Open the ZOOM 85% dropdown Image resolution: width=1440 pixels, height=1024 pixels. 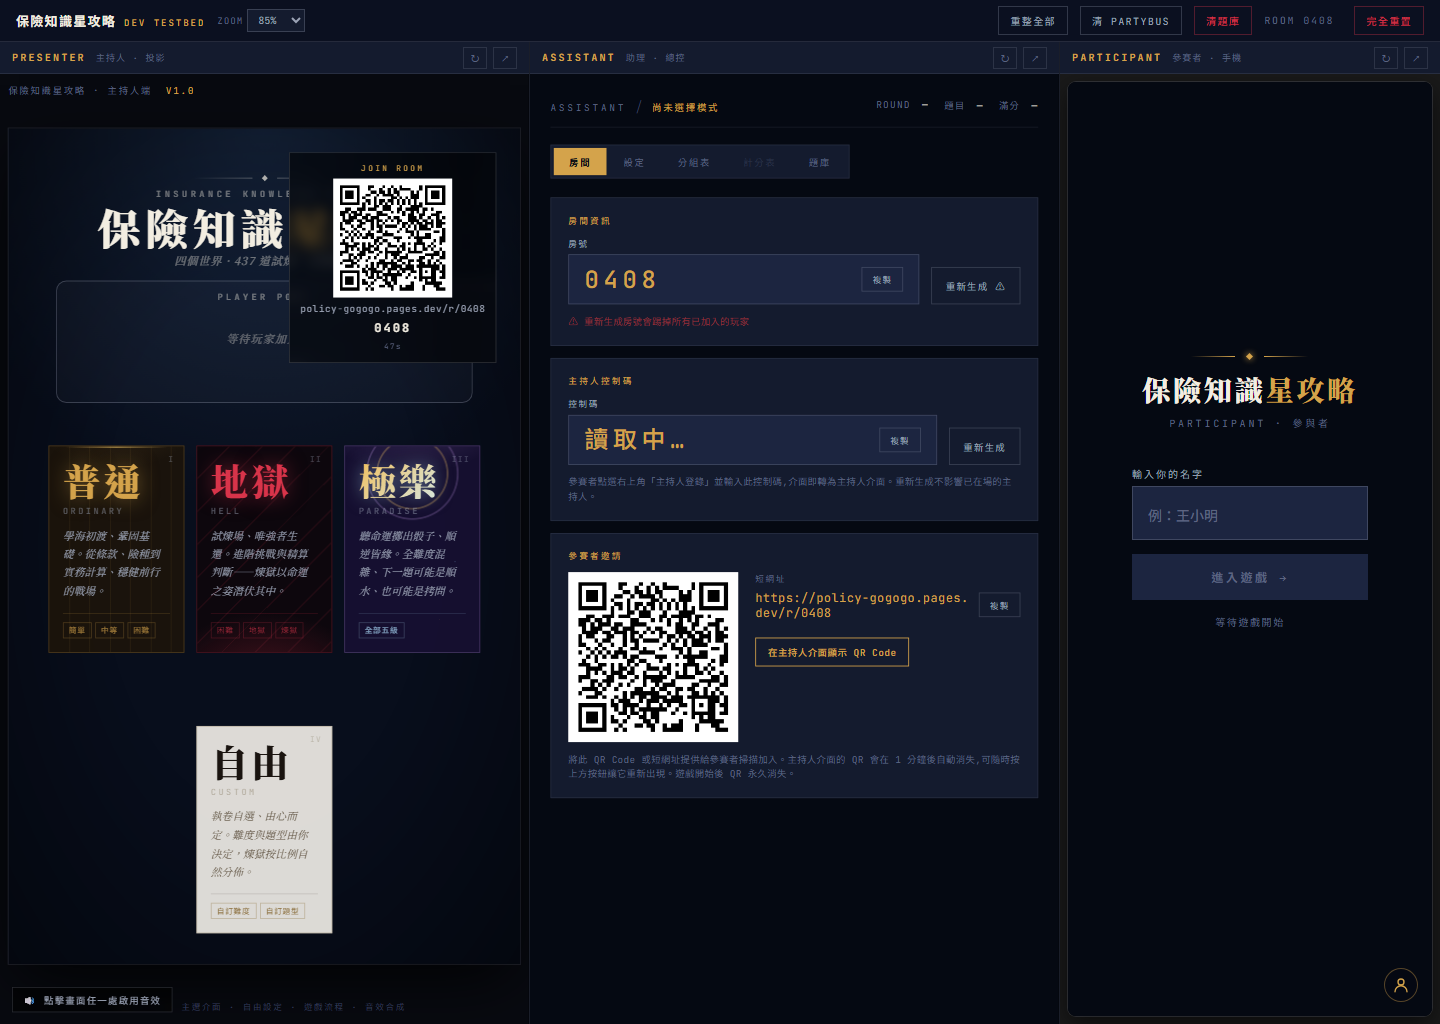(277, 20)
